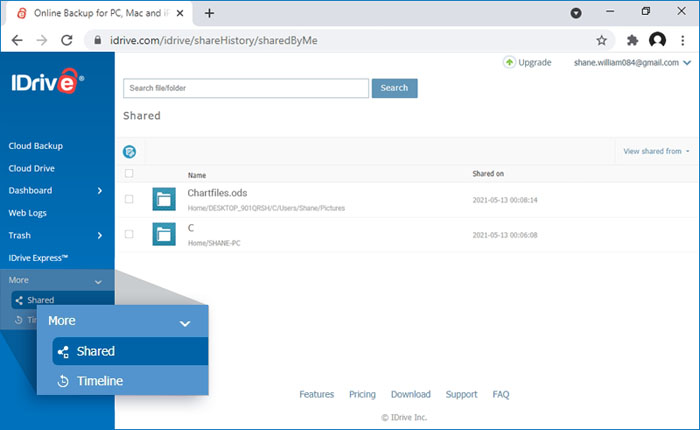
Task: Toggle the select-all checkbox in header
Action: (129, 174)
